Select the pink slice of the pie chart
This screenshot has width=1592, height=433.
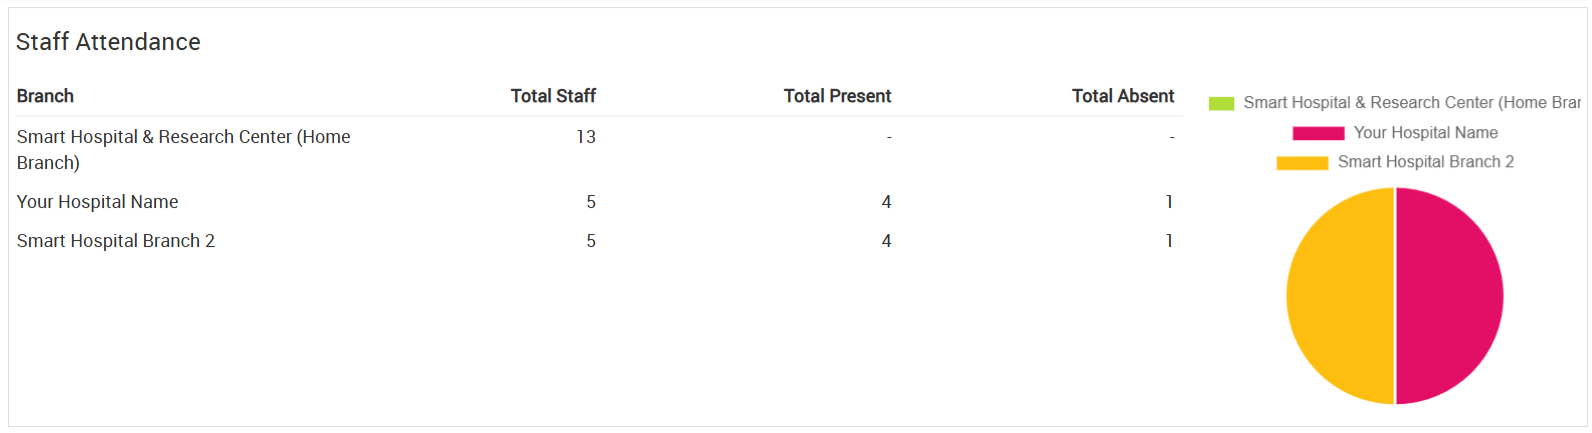(1450, 296)
